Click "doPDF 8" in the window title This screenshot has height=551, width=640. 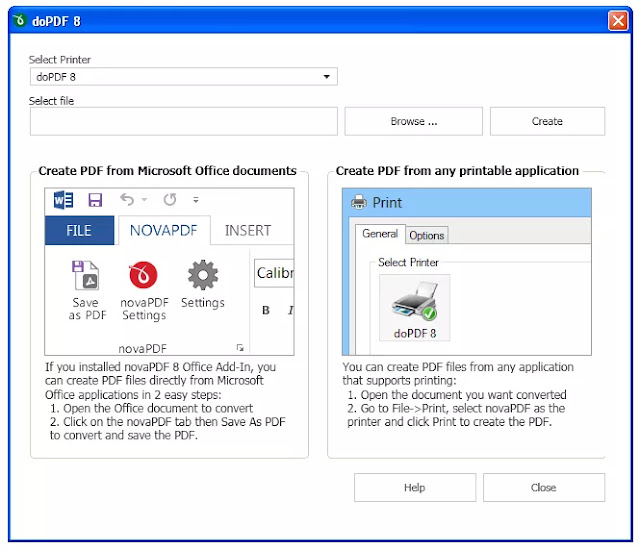[56, 21]
